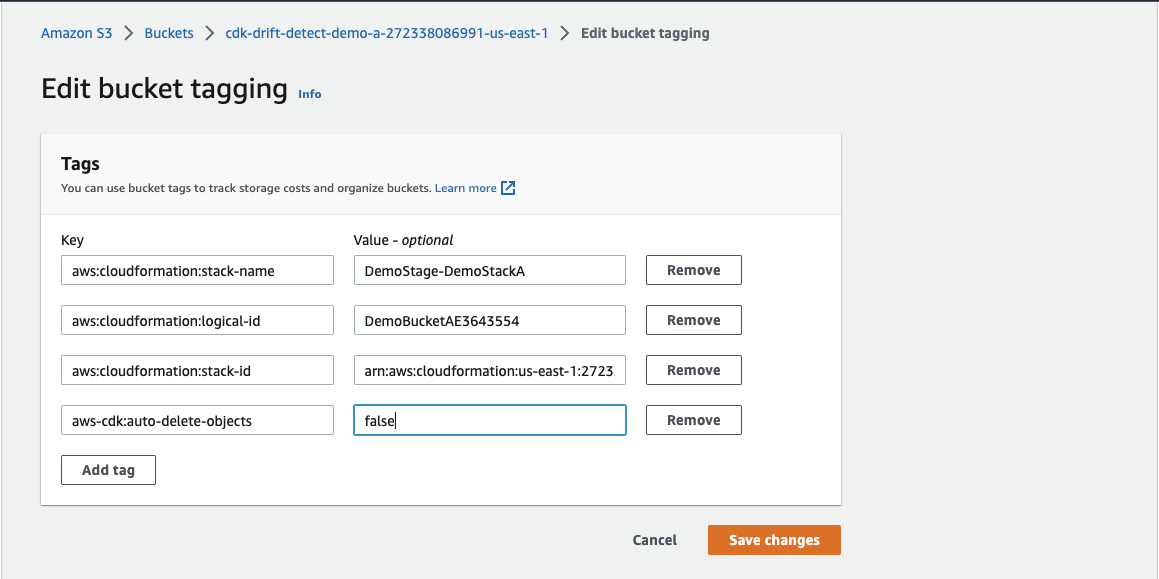Cancel the bucket tagging edits
1159x579 pixels.
coord(654,539)
